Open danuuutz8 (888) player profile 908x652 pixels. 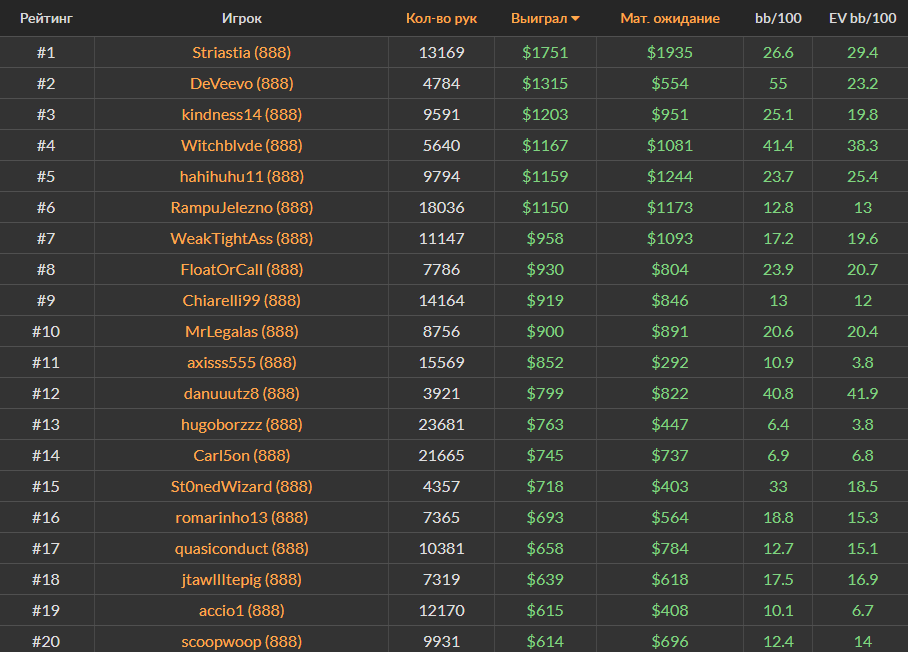click(241, 393)
